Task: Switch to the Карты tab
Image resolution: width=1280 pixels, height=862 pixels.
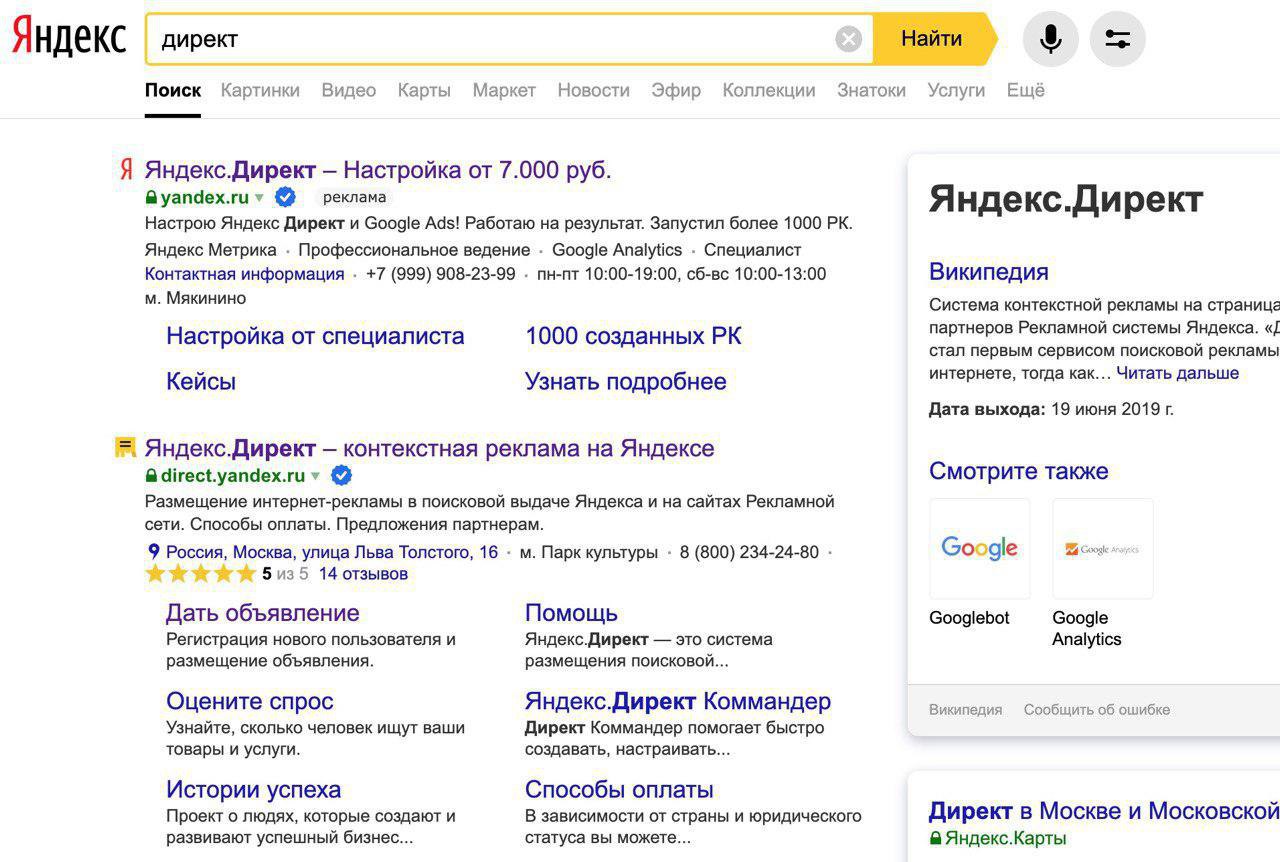Action: pos(424,90)
